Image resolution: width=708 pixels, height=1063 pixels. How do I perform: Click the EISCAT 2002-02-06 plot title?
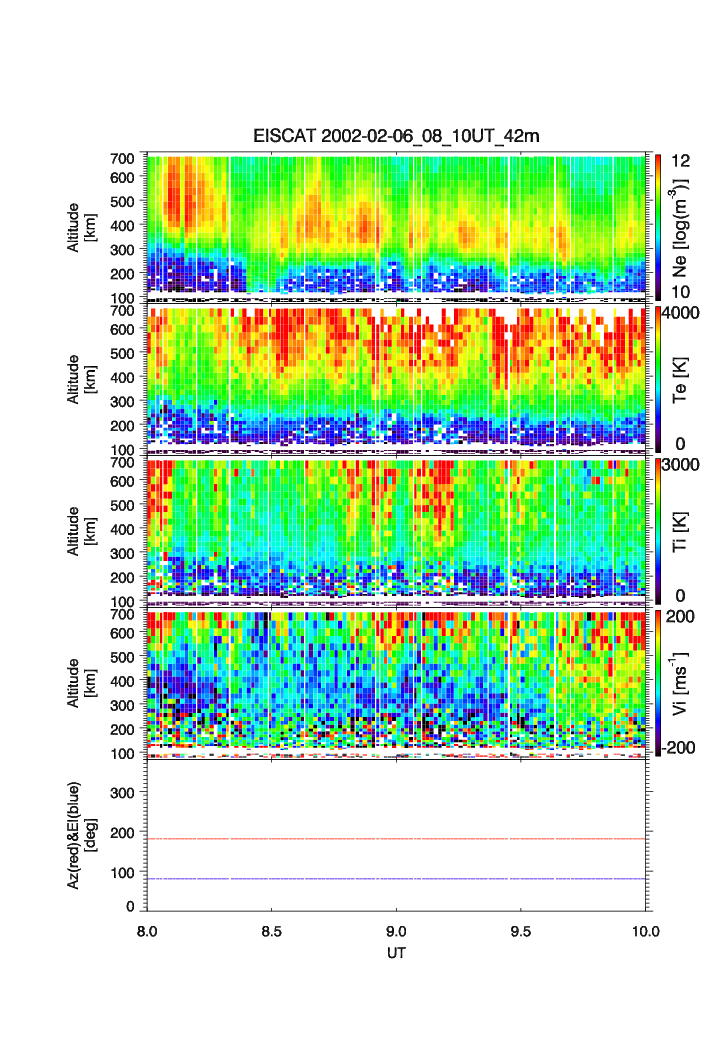coord(395,136)
